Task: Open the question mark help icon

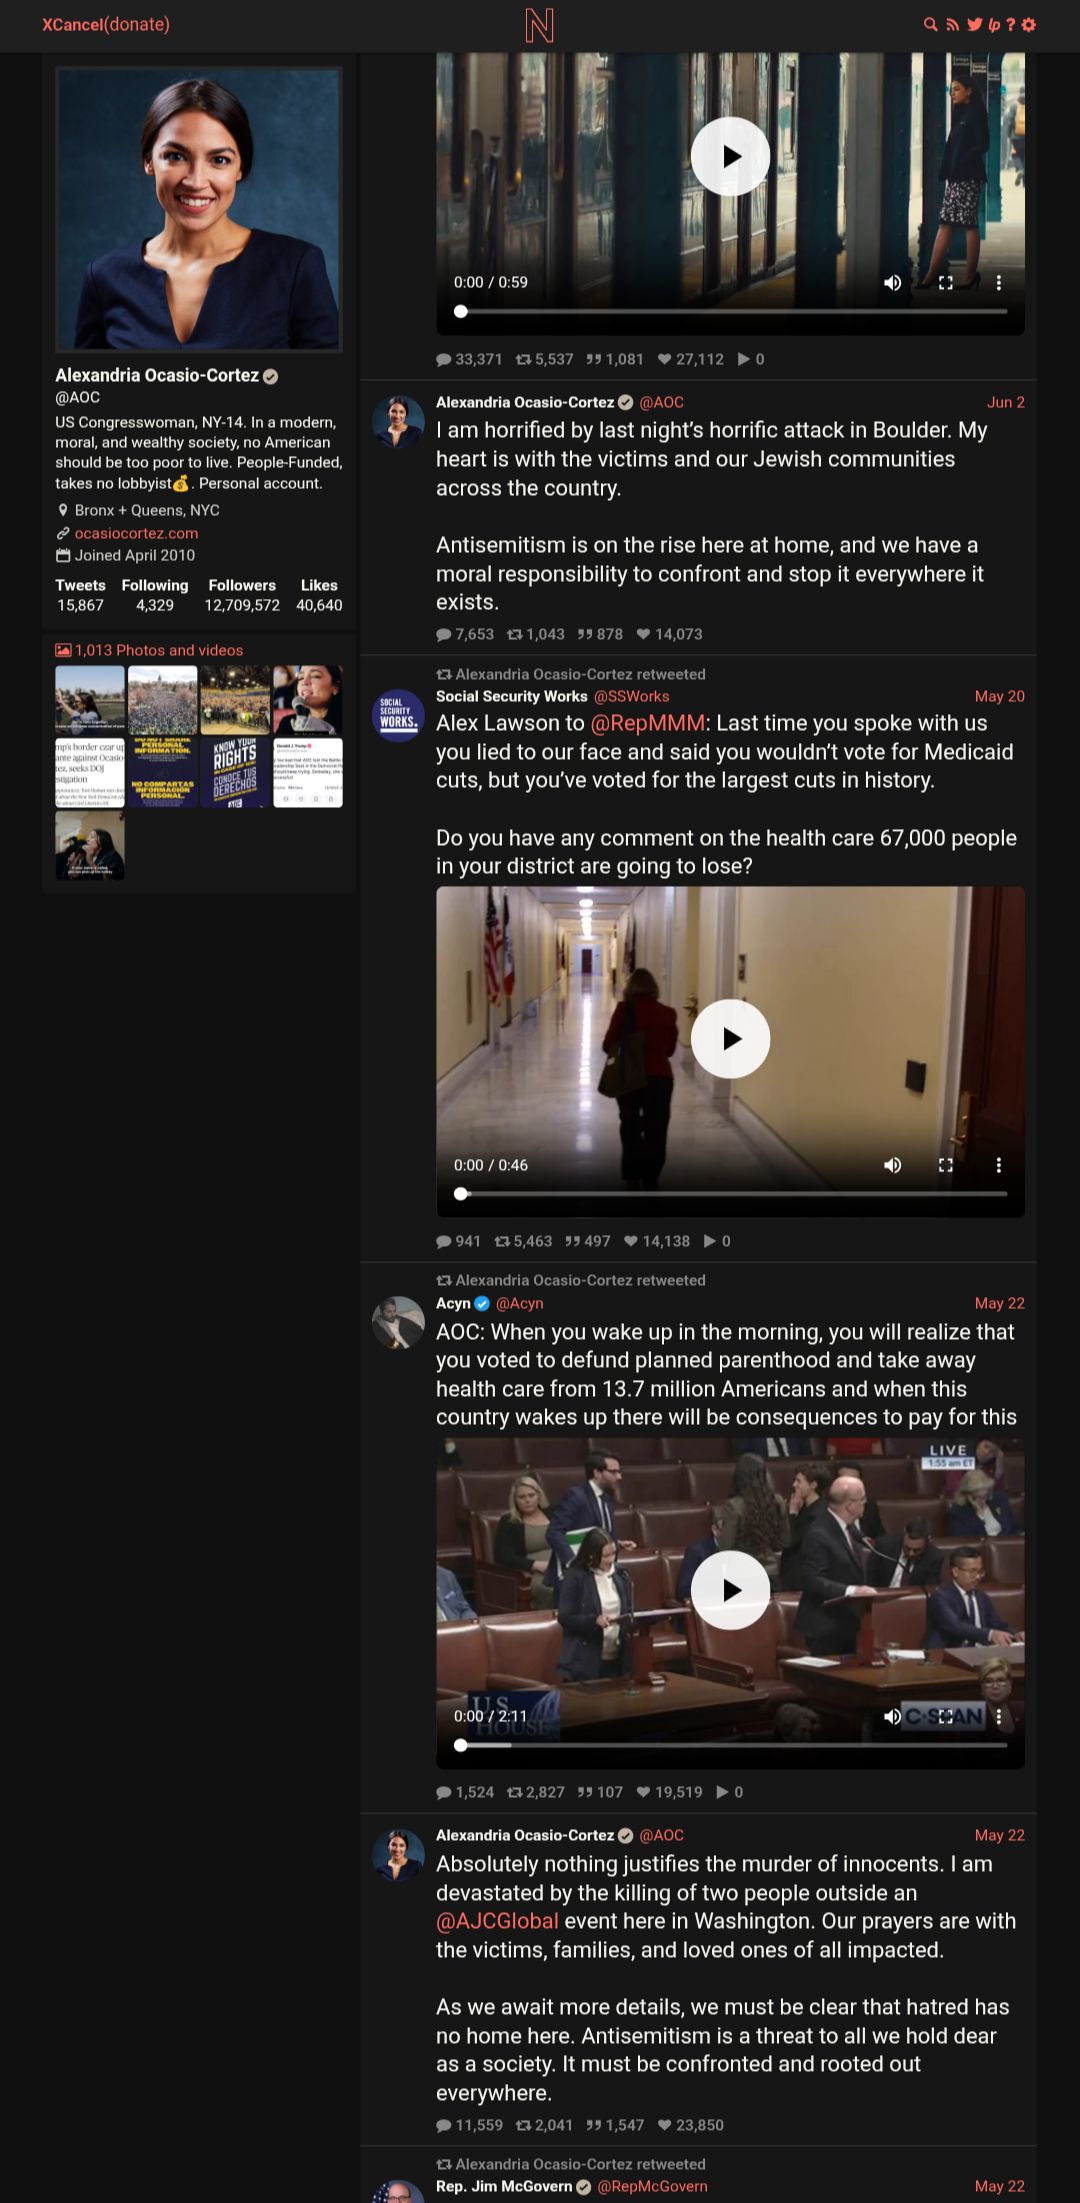Action: (x=1011, y=24)
